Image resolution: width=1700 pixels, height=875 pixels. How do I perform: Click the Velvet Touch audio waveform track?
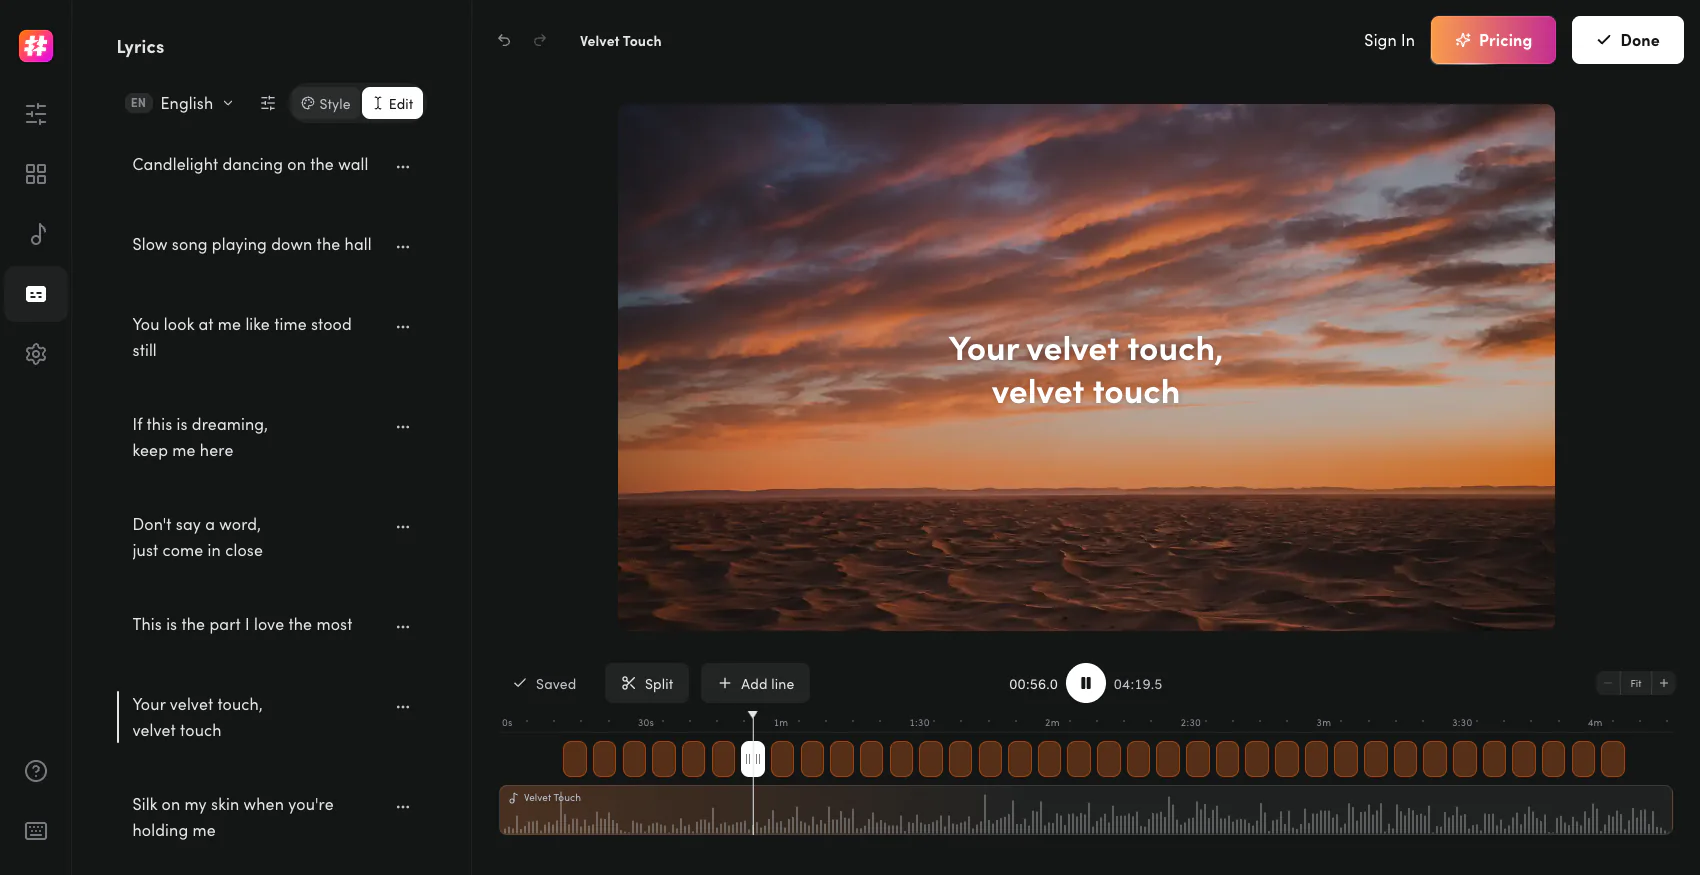coord(1086,810)
